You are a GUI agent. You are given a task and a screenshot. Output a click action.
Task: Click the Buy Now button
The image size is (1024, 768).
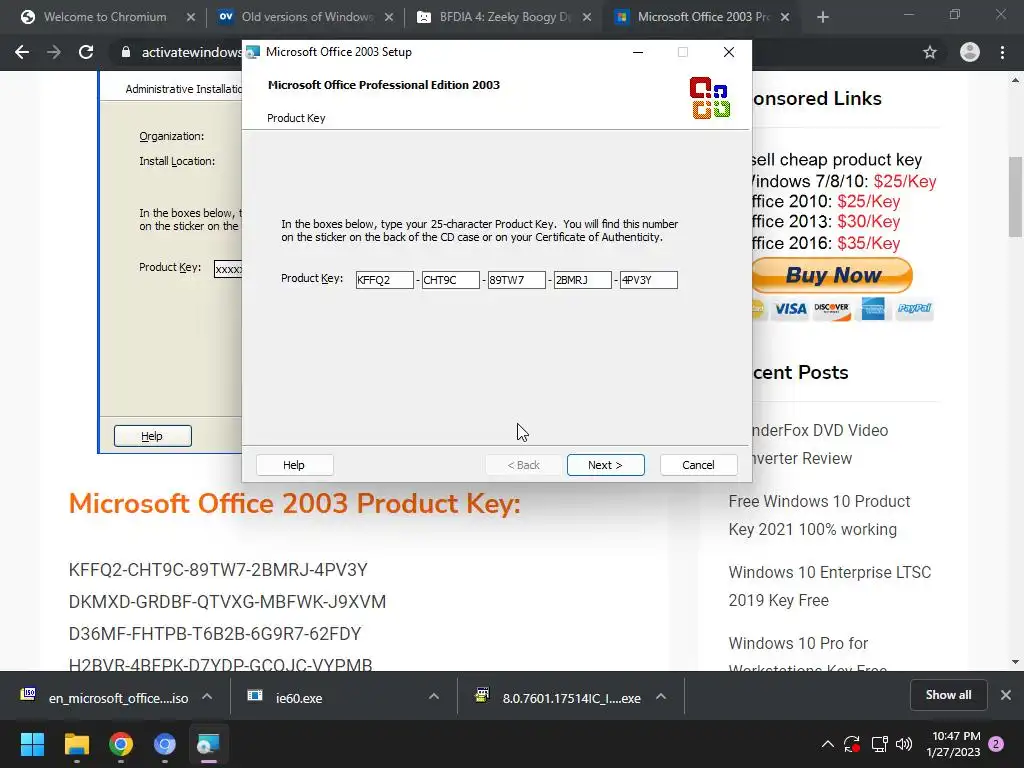tap(832, 275)
